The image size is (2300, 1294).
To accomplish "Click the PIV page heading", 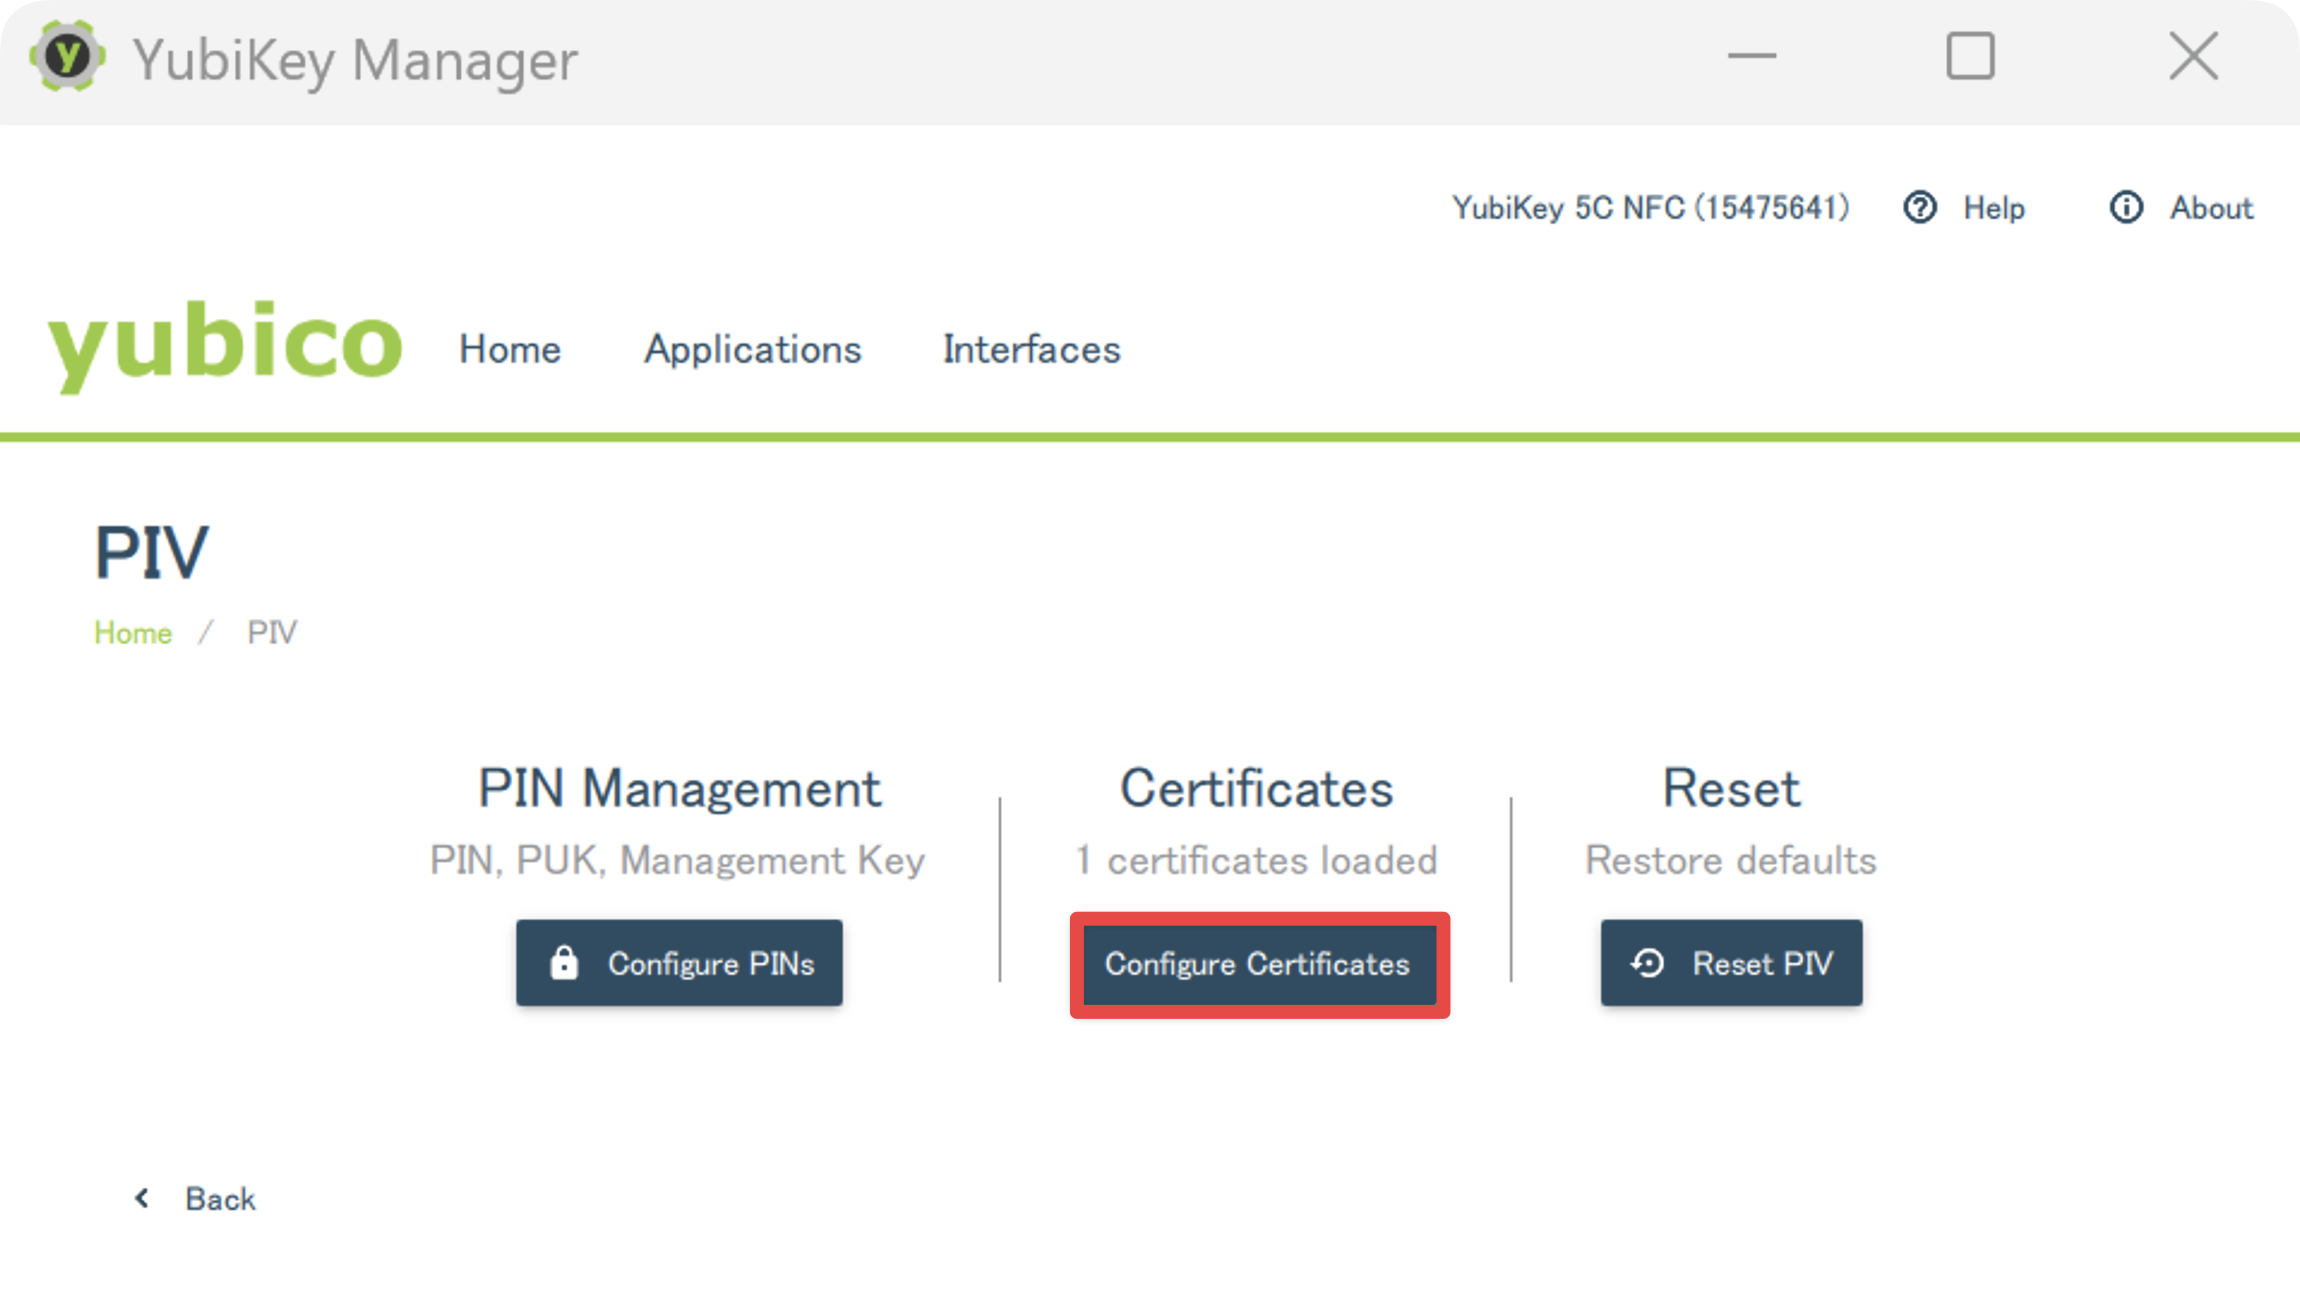I will pos(152,551).
